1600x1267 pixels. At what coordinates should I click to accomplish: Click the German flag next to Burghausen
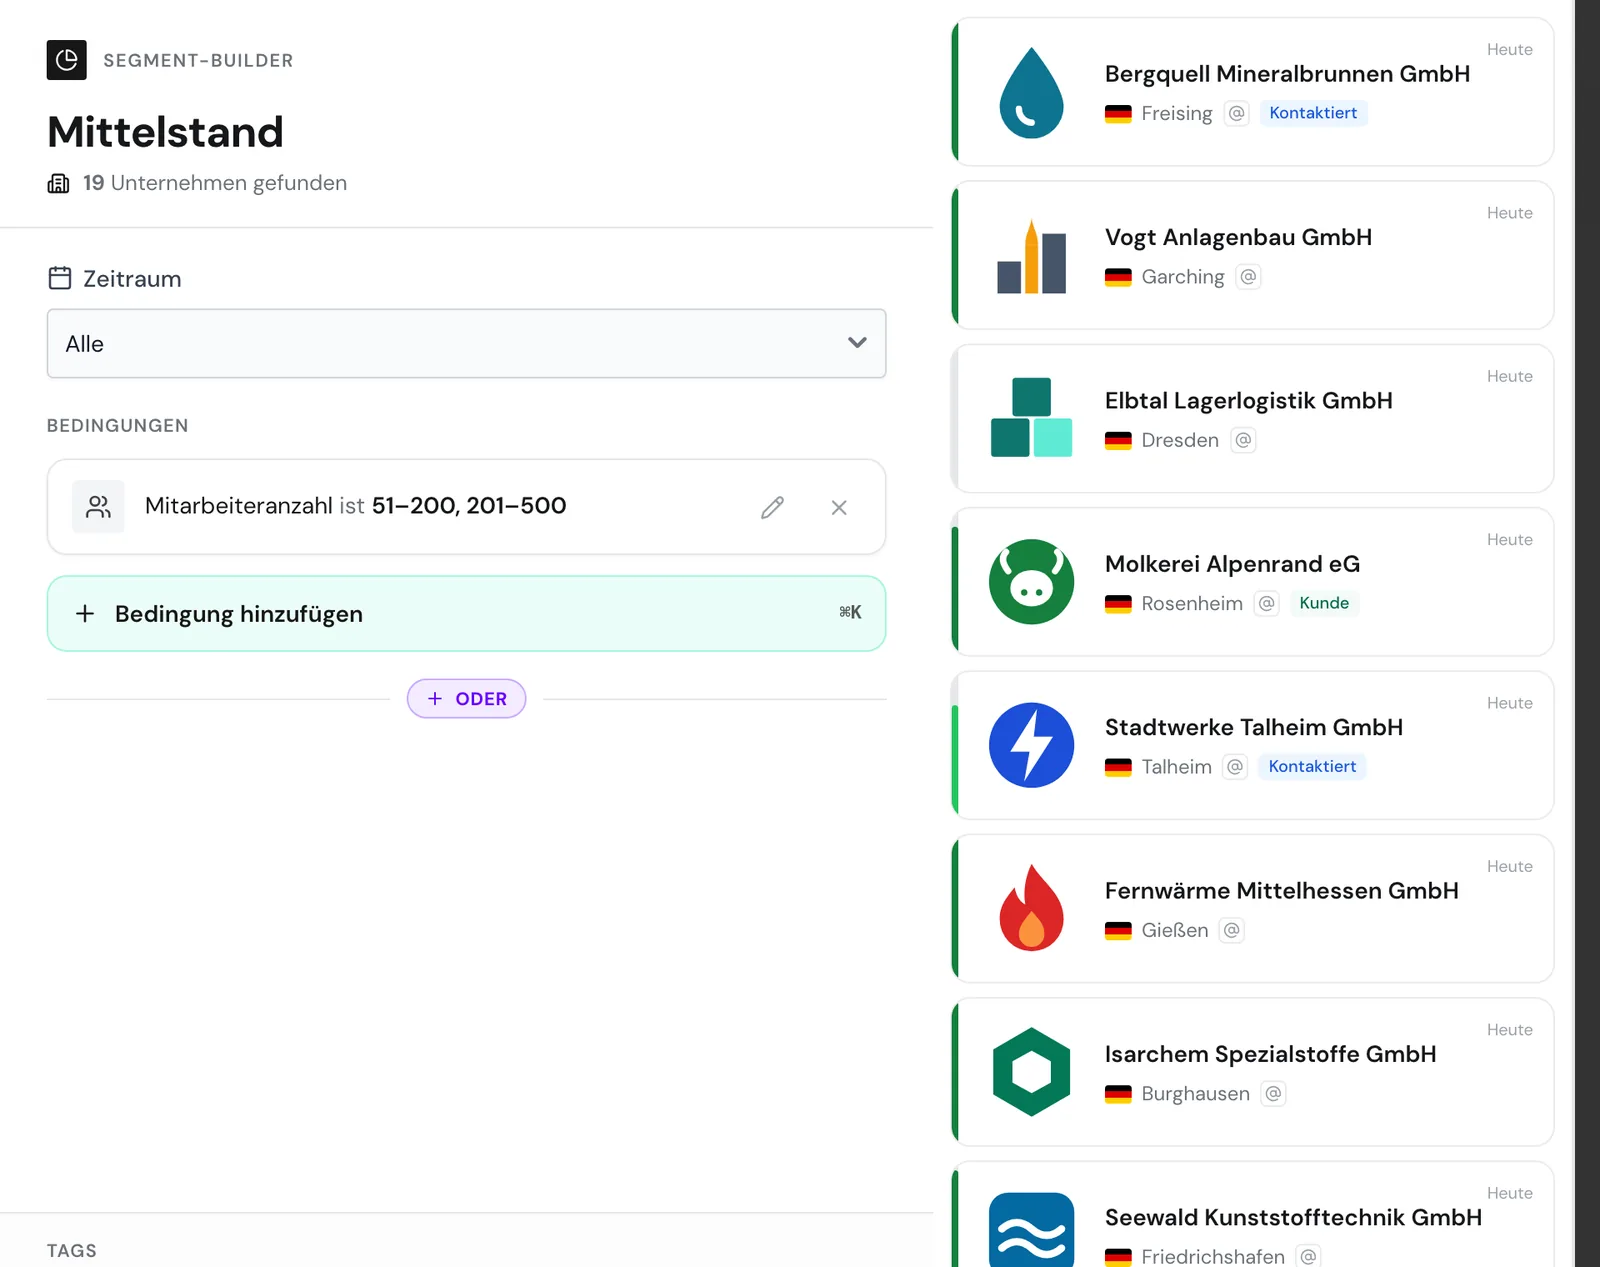coord(1118,1094)
